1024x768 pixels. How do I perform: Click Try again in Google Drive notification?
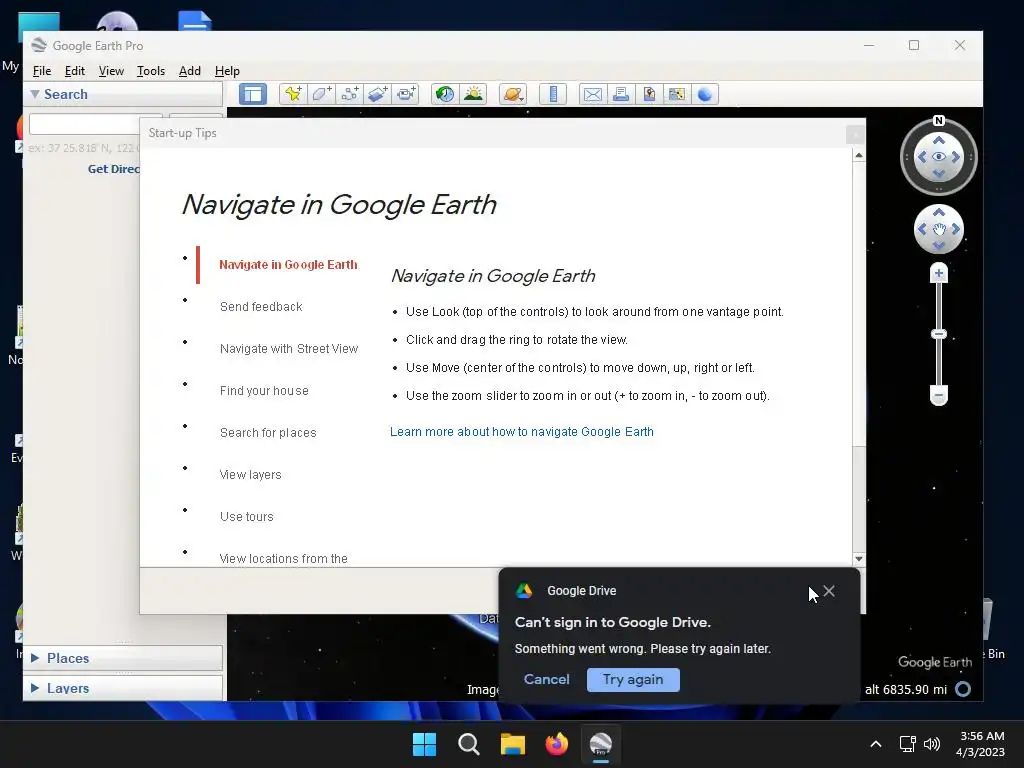(633, 679)
